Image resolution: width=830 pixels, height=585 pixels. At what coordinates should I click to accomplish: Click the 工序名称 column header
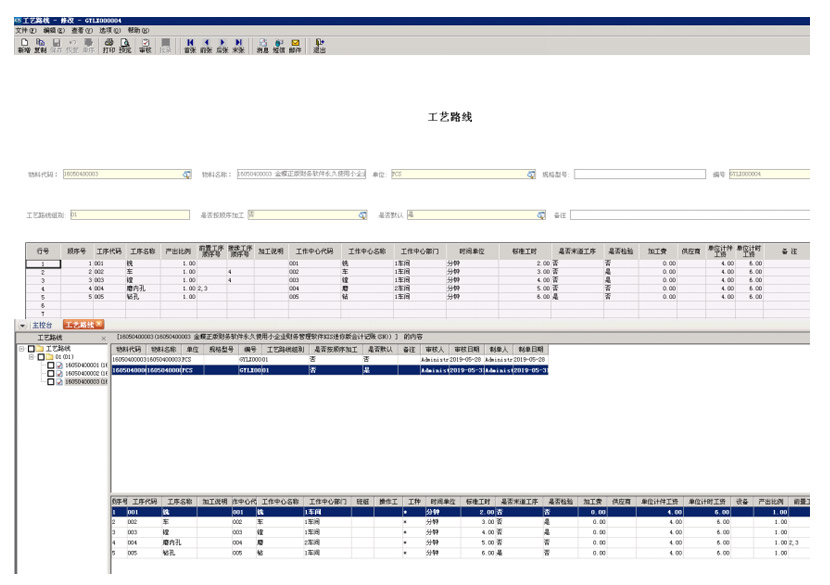[x=144, y=252]
